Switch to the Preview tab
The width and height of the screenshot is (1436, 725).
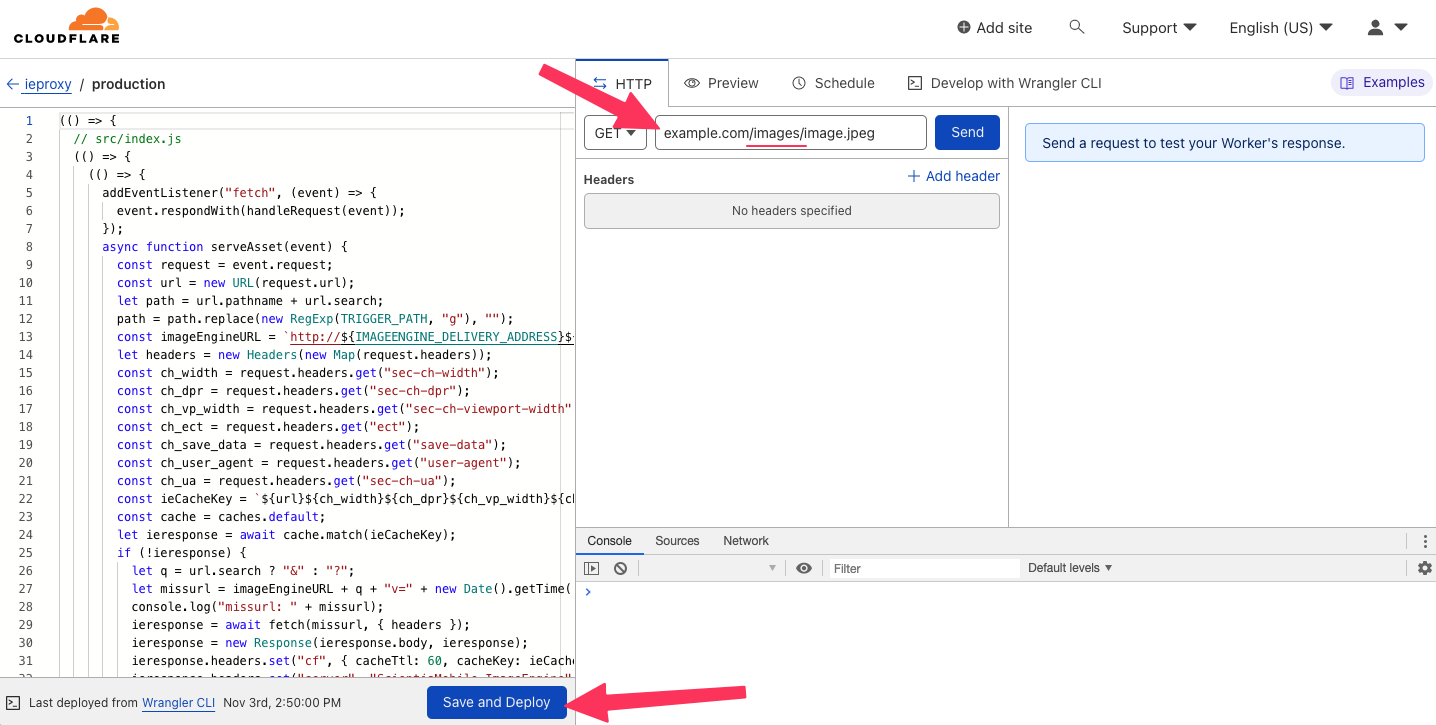pyautogui.click(x=721, y=83)
